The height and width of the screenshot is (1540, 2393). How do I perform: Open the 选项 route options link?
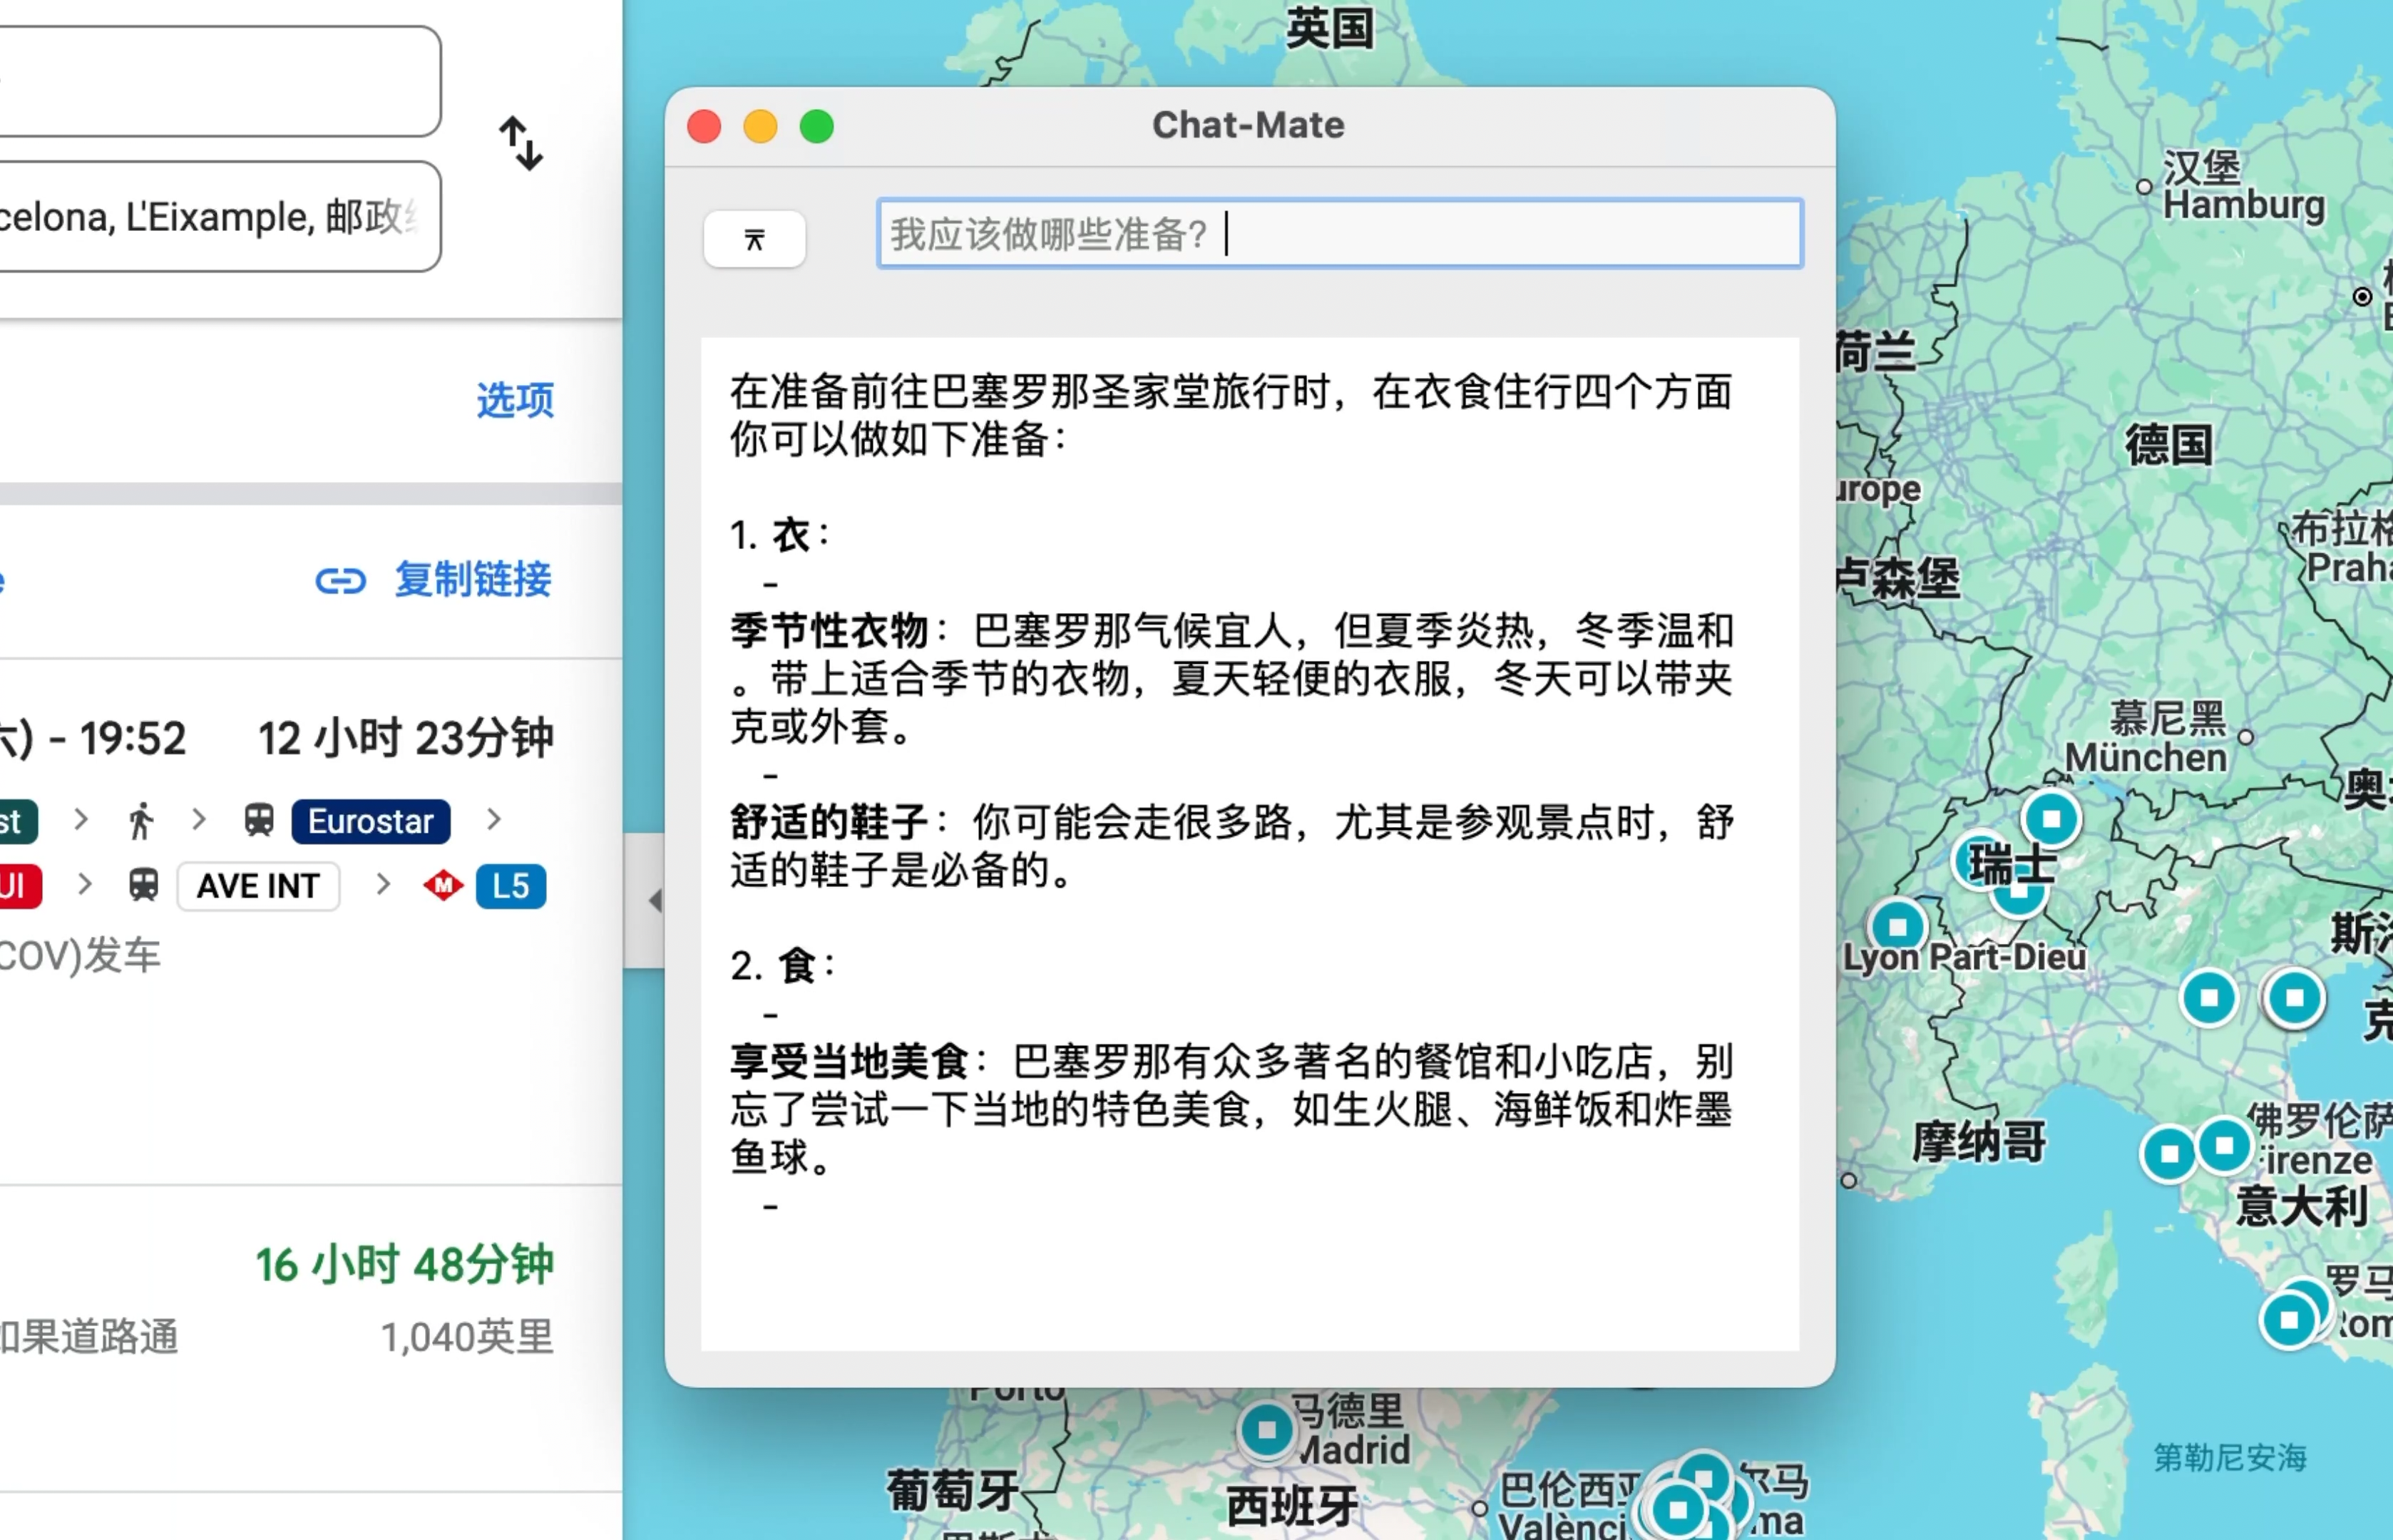514,400
